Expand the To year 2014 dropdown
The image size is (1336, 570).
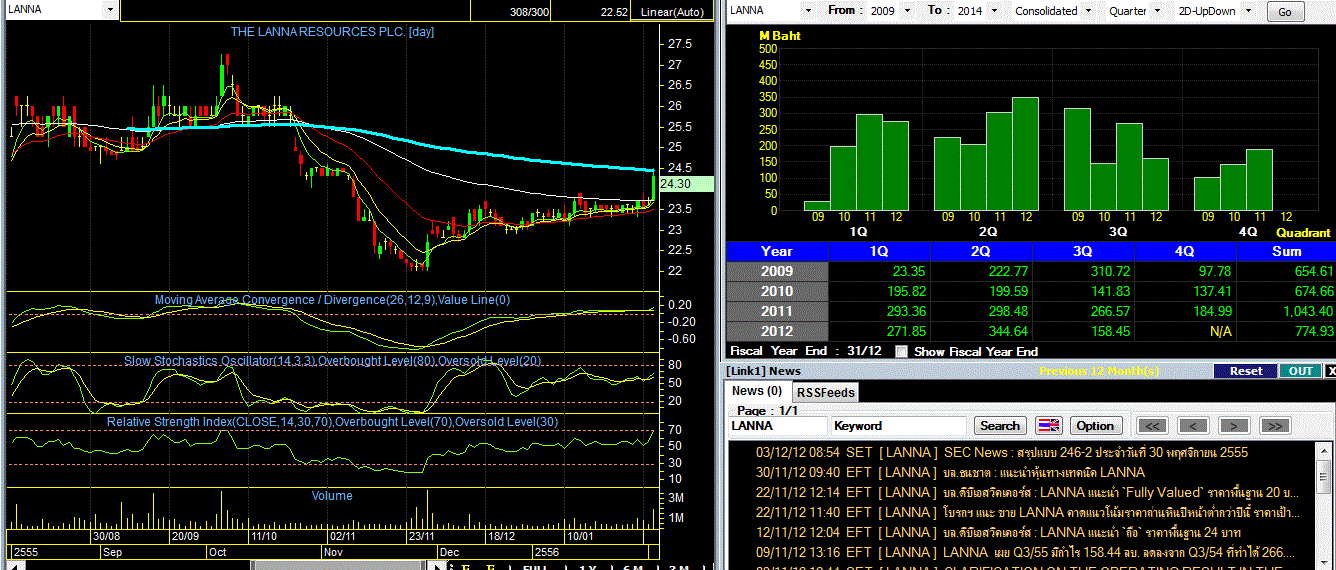click(992, 11)
